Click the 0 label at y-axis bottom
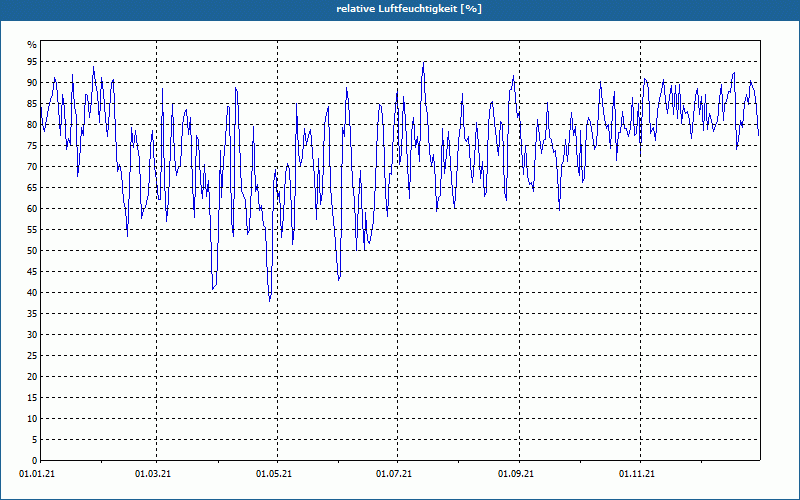 (33, 461)
